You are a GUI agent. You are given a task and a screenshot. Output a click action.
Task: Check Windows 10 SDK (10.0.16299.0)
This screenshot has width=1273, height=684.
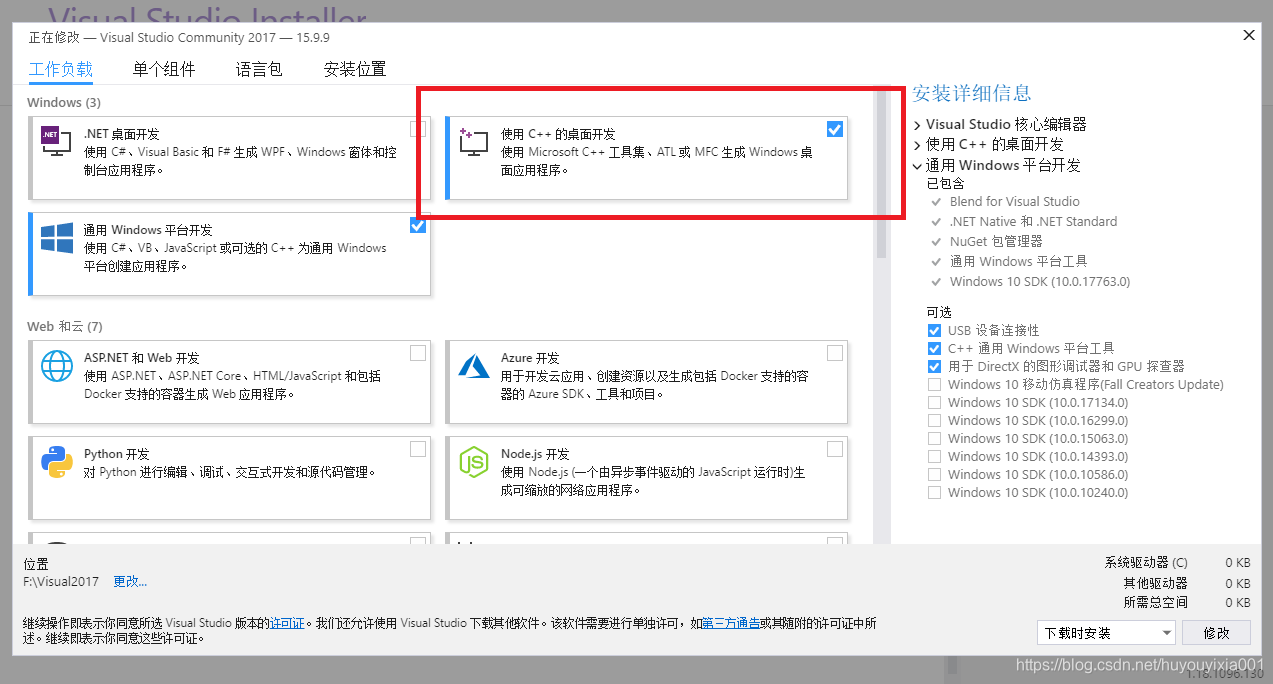[934, 420]
